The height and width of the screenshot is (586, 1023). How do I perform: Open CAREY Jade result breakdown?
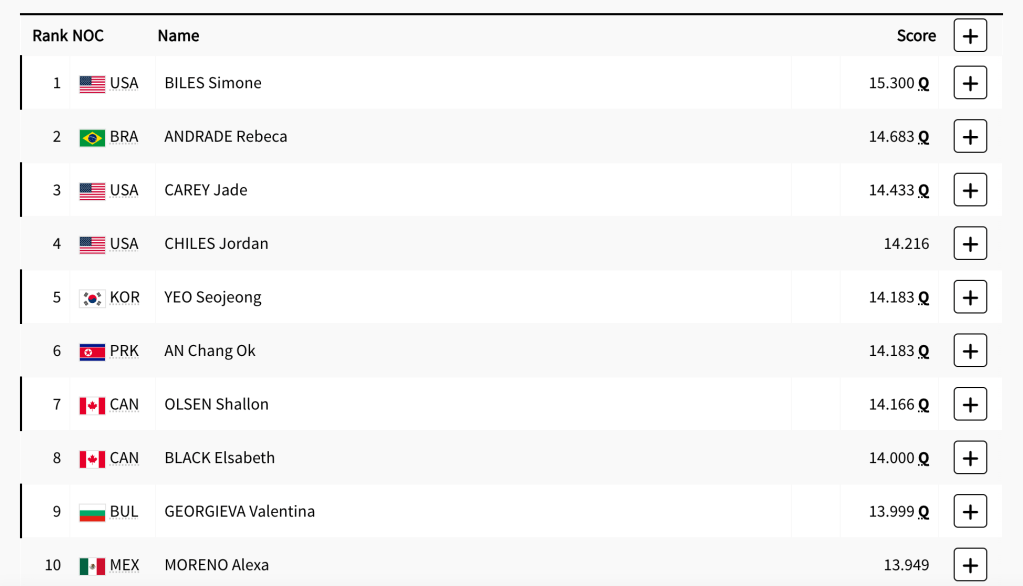coord(970,190)
